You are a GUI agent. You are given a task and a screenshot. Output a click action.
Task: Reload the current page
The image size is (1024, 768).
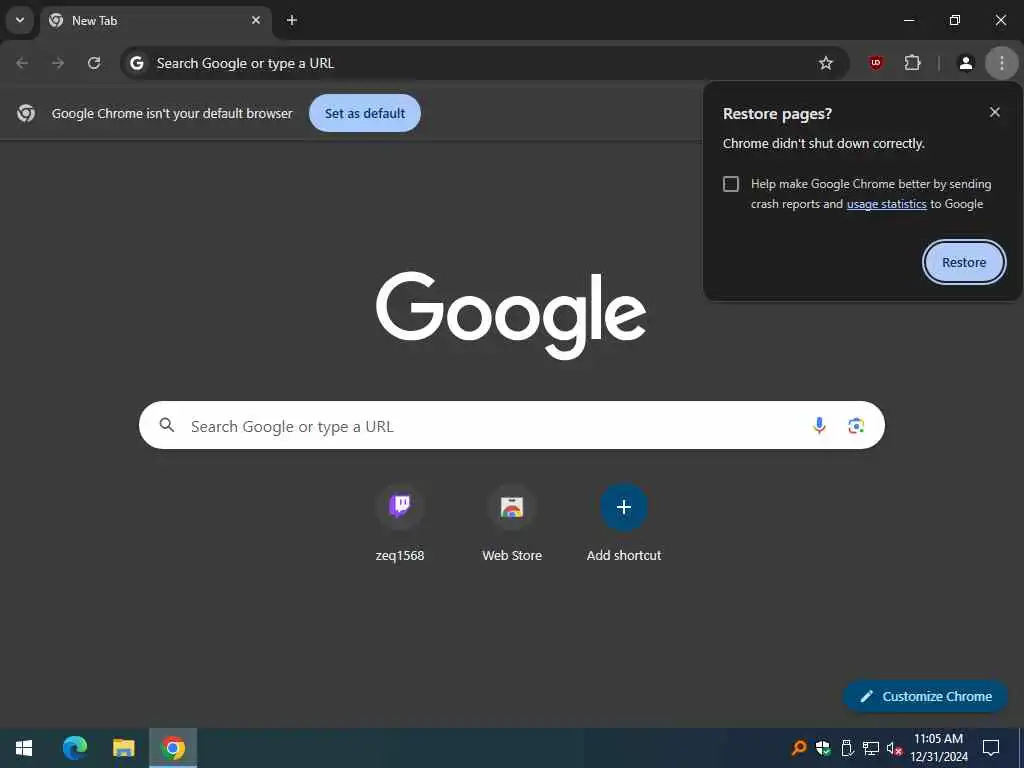[94, 63]
